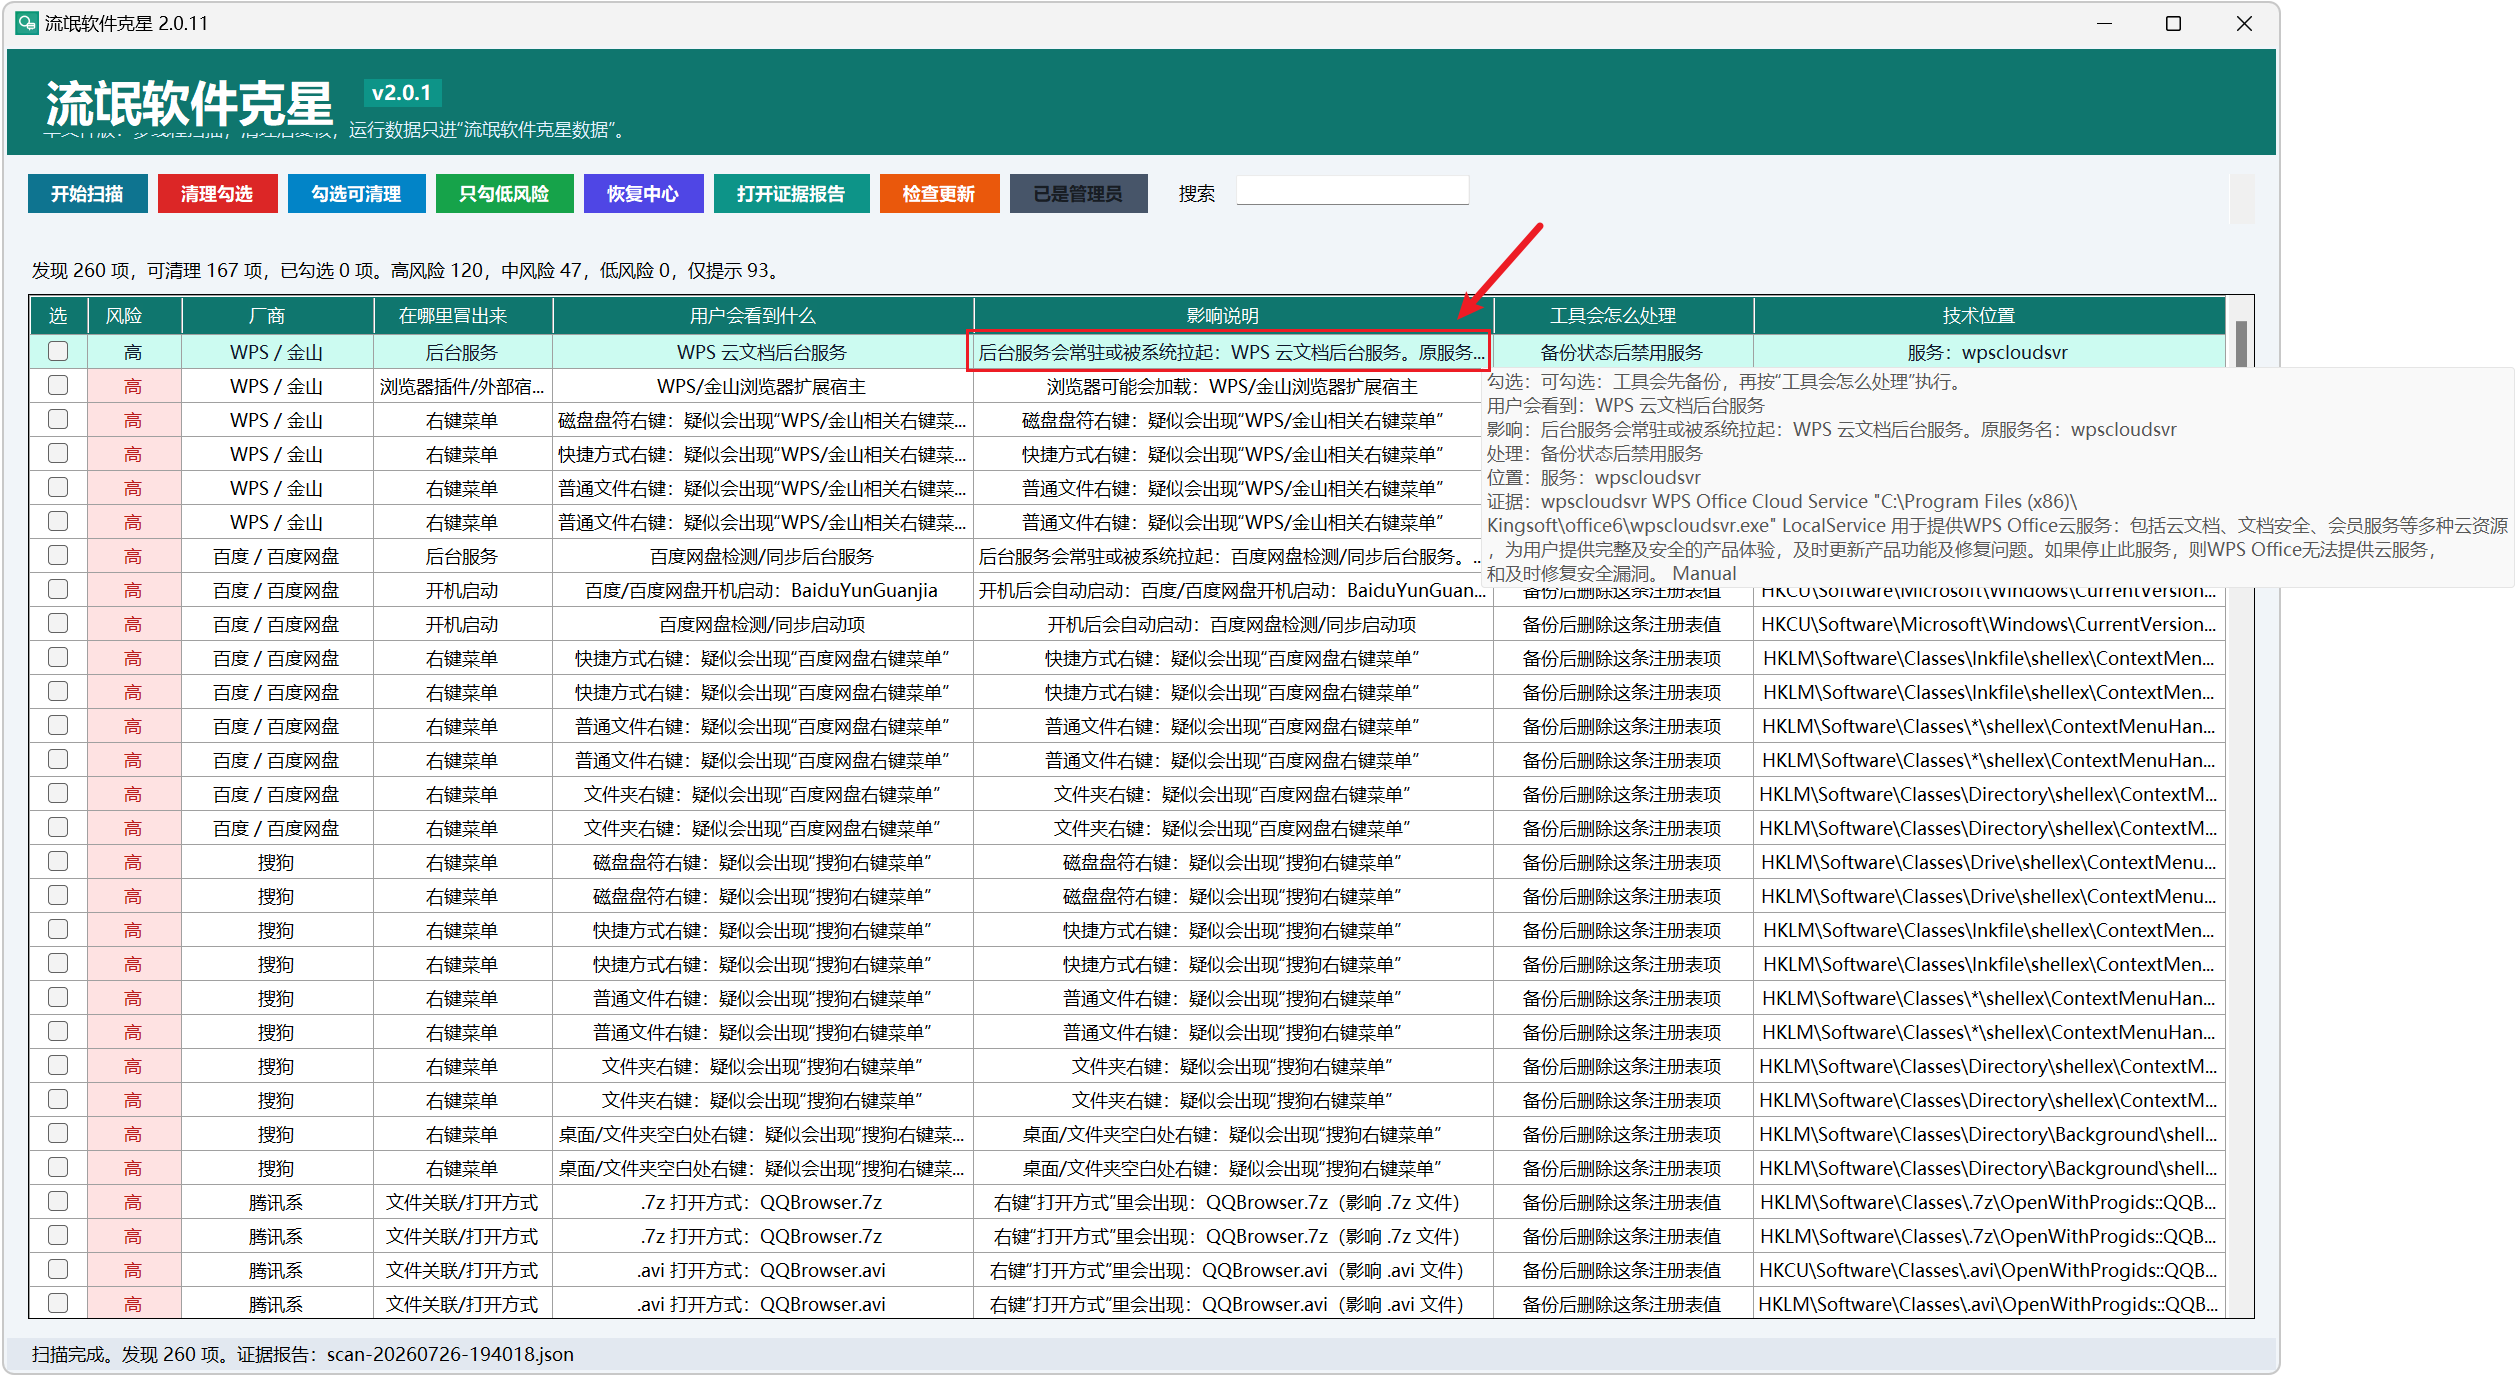Click the 流氓软件克星 app icon in title bar
Screen dimensions: 2517x1377
(26, 23)
